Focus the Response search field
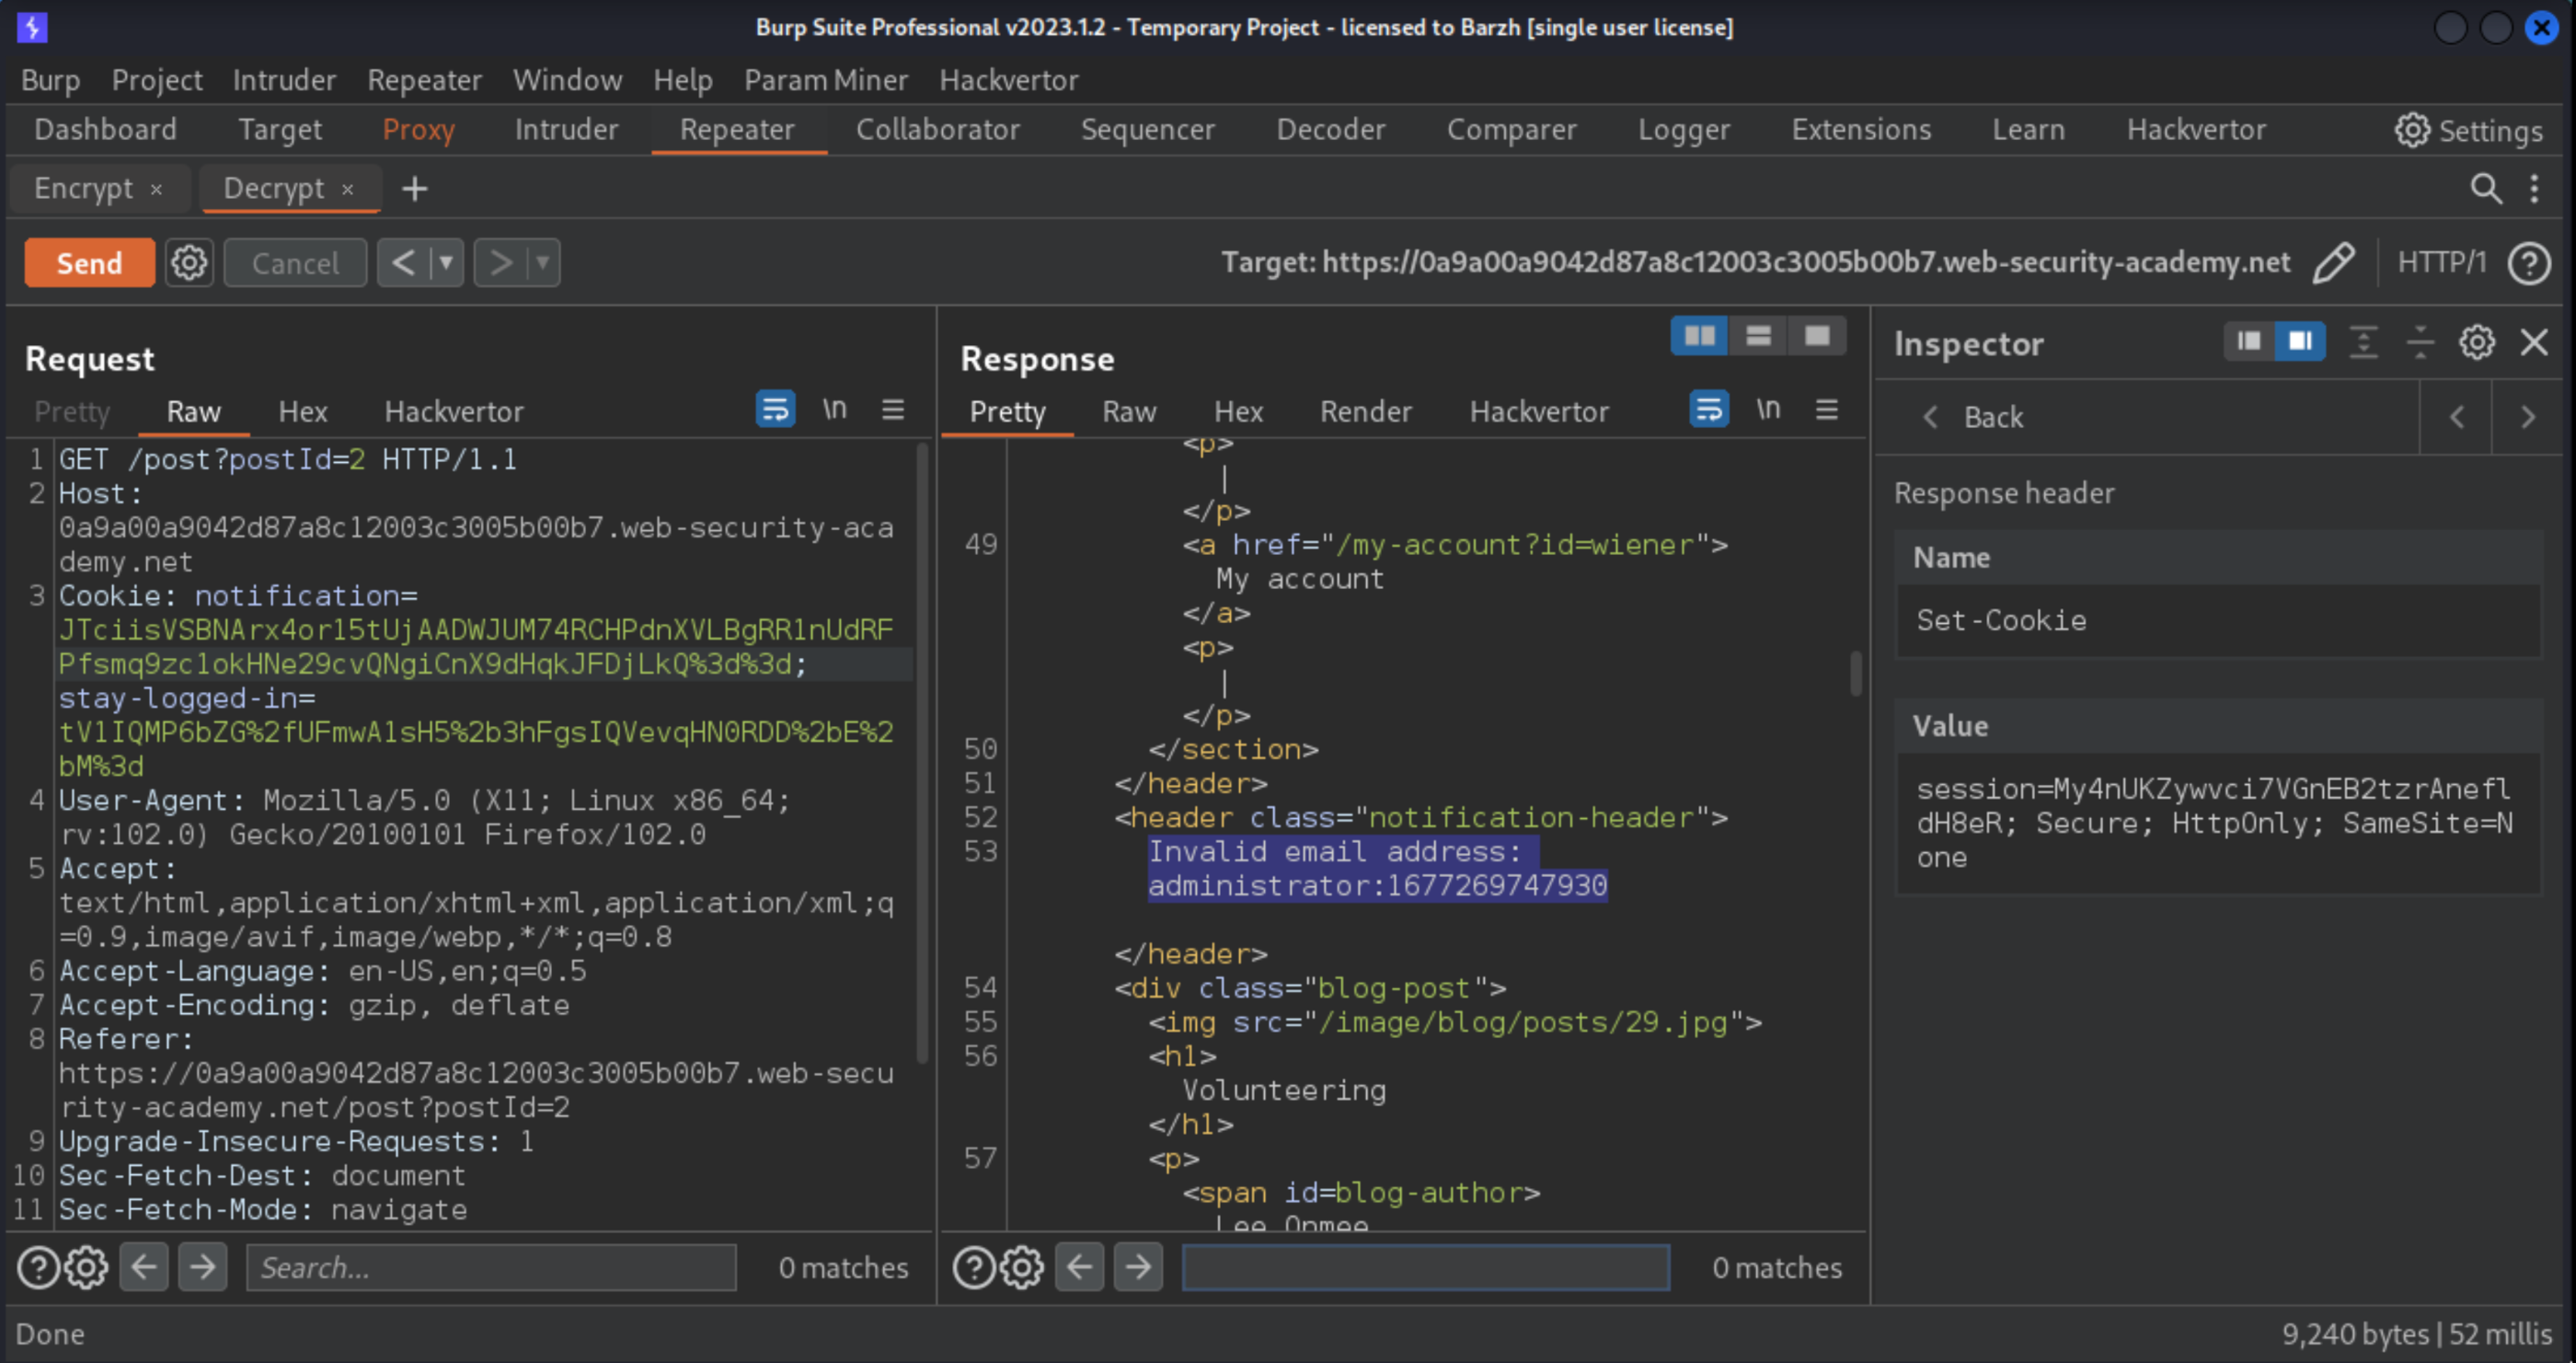The image size is (2576, 1363). [x=1425, y=1268]
